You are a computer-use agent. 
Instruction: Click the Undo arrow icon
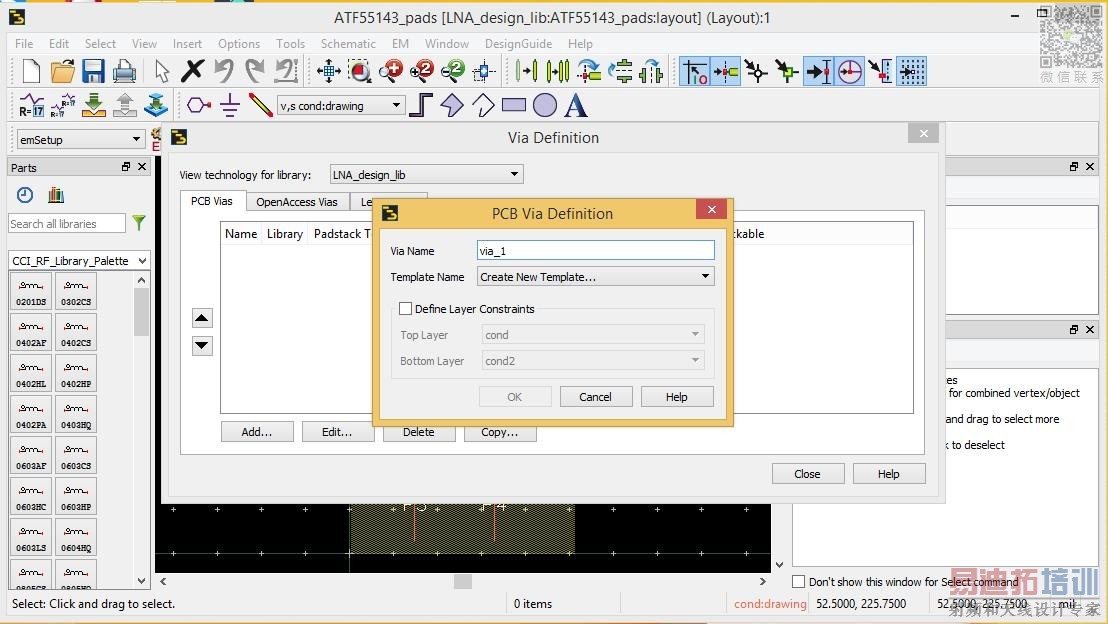point(224,71)
